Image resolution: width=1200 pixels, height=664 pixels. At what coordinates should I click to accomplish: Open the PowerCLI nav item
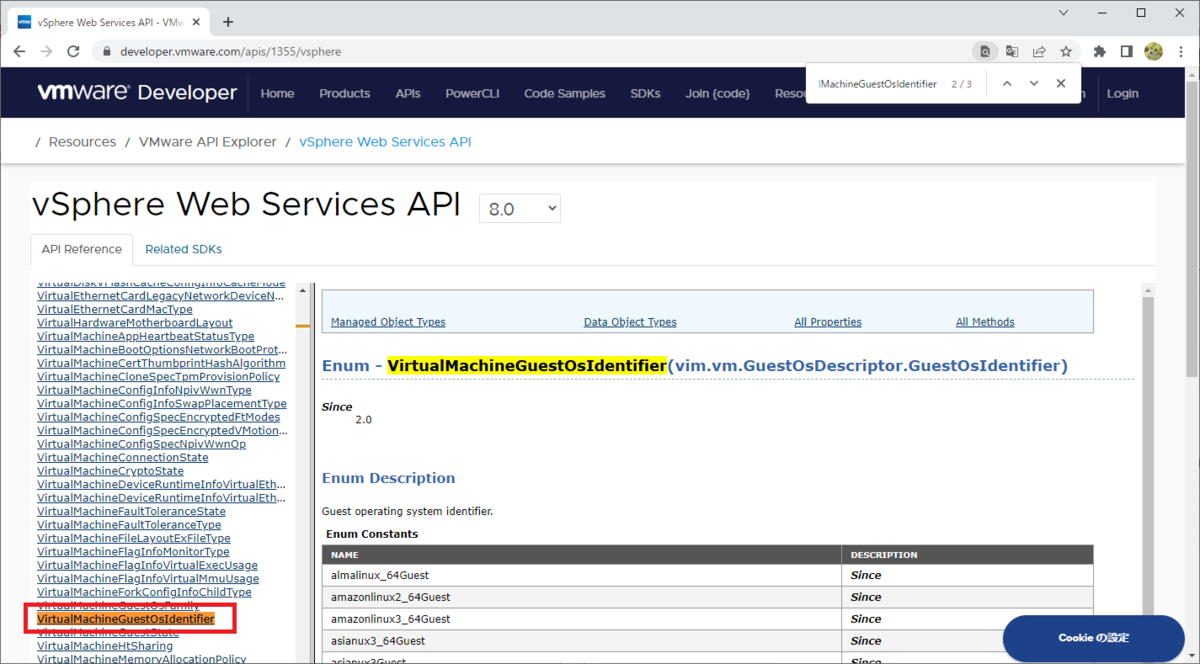pyautogui.click(x=472, y=93)
